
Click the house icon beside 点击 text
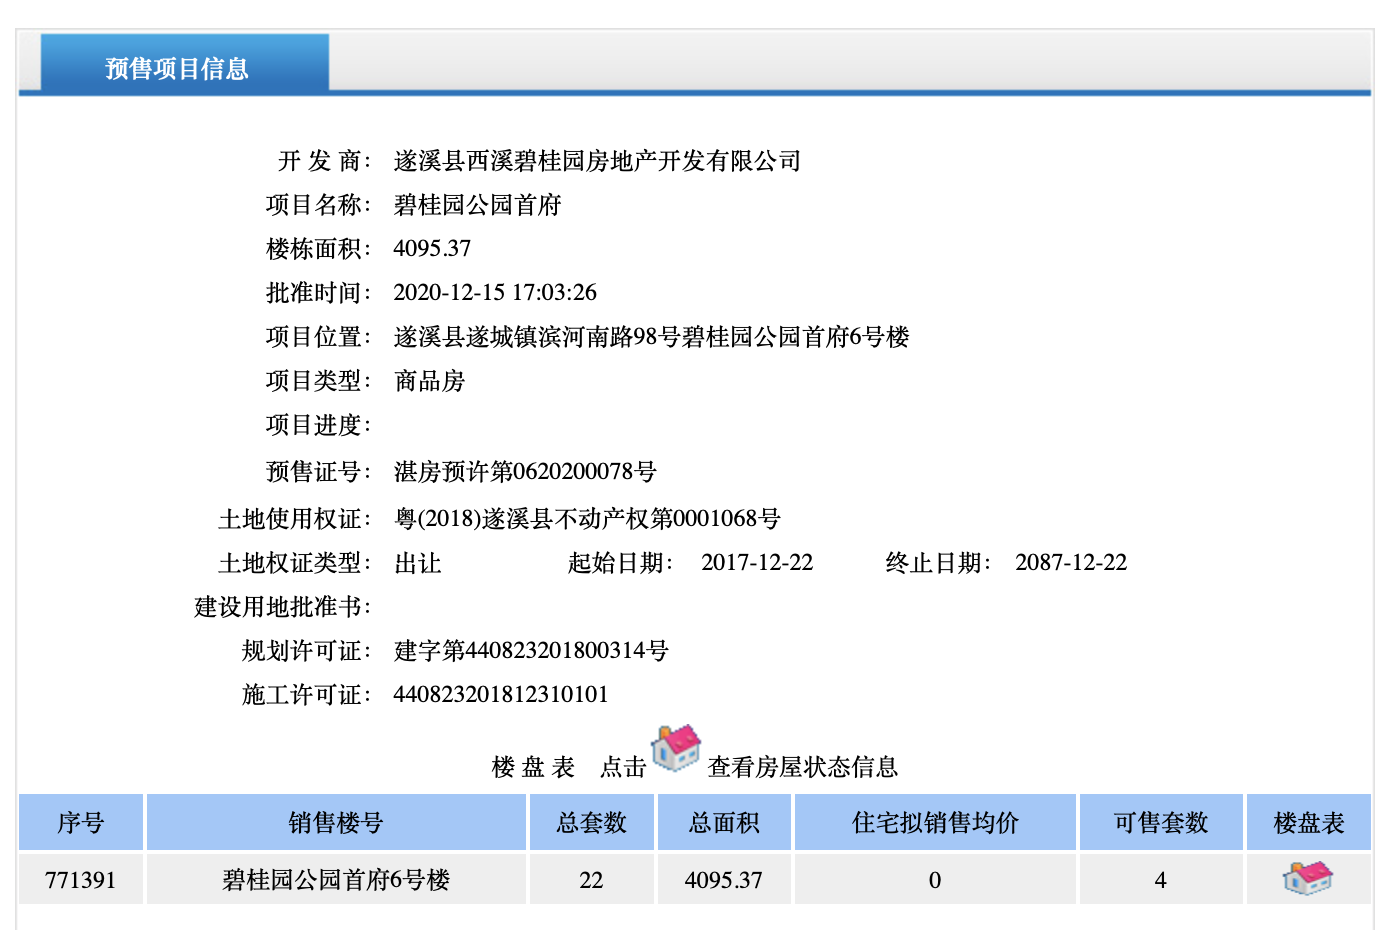[676, 749]
